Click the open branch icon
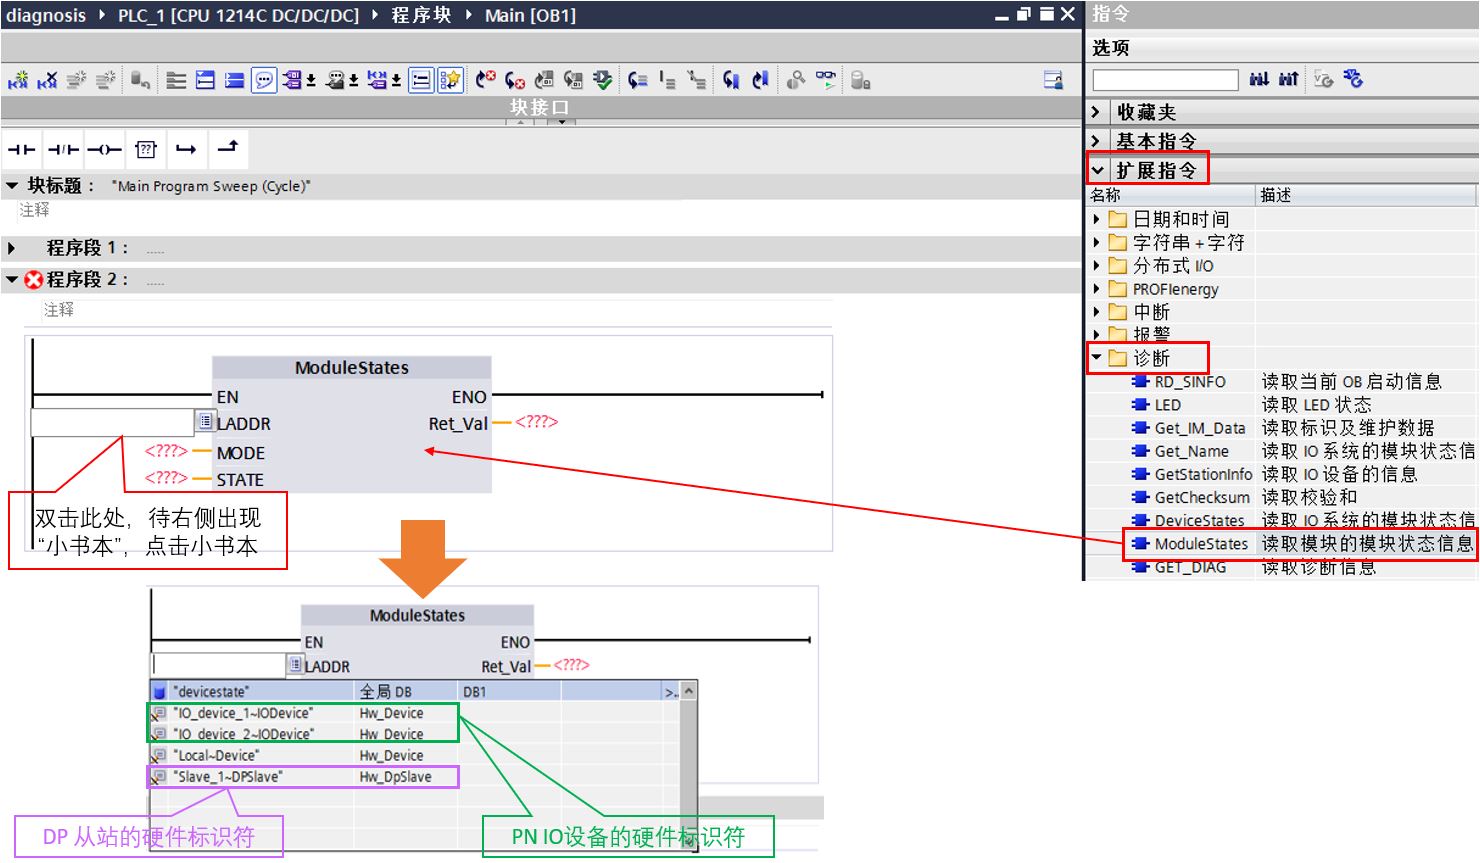The width and height of the screenshot is (1480, 863). click(186, 150)
